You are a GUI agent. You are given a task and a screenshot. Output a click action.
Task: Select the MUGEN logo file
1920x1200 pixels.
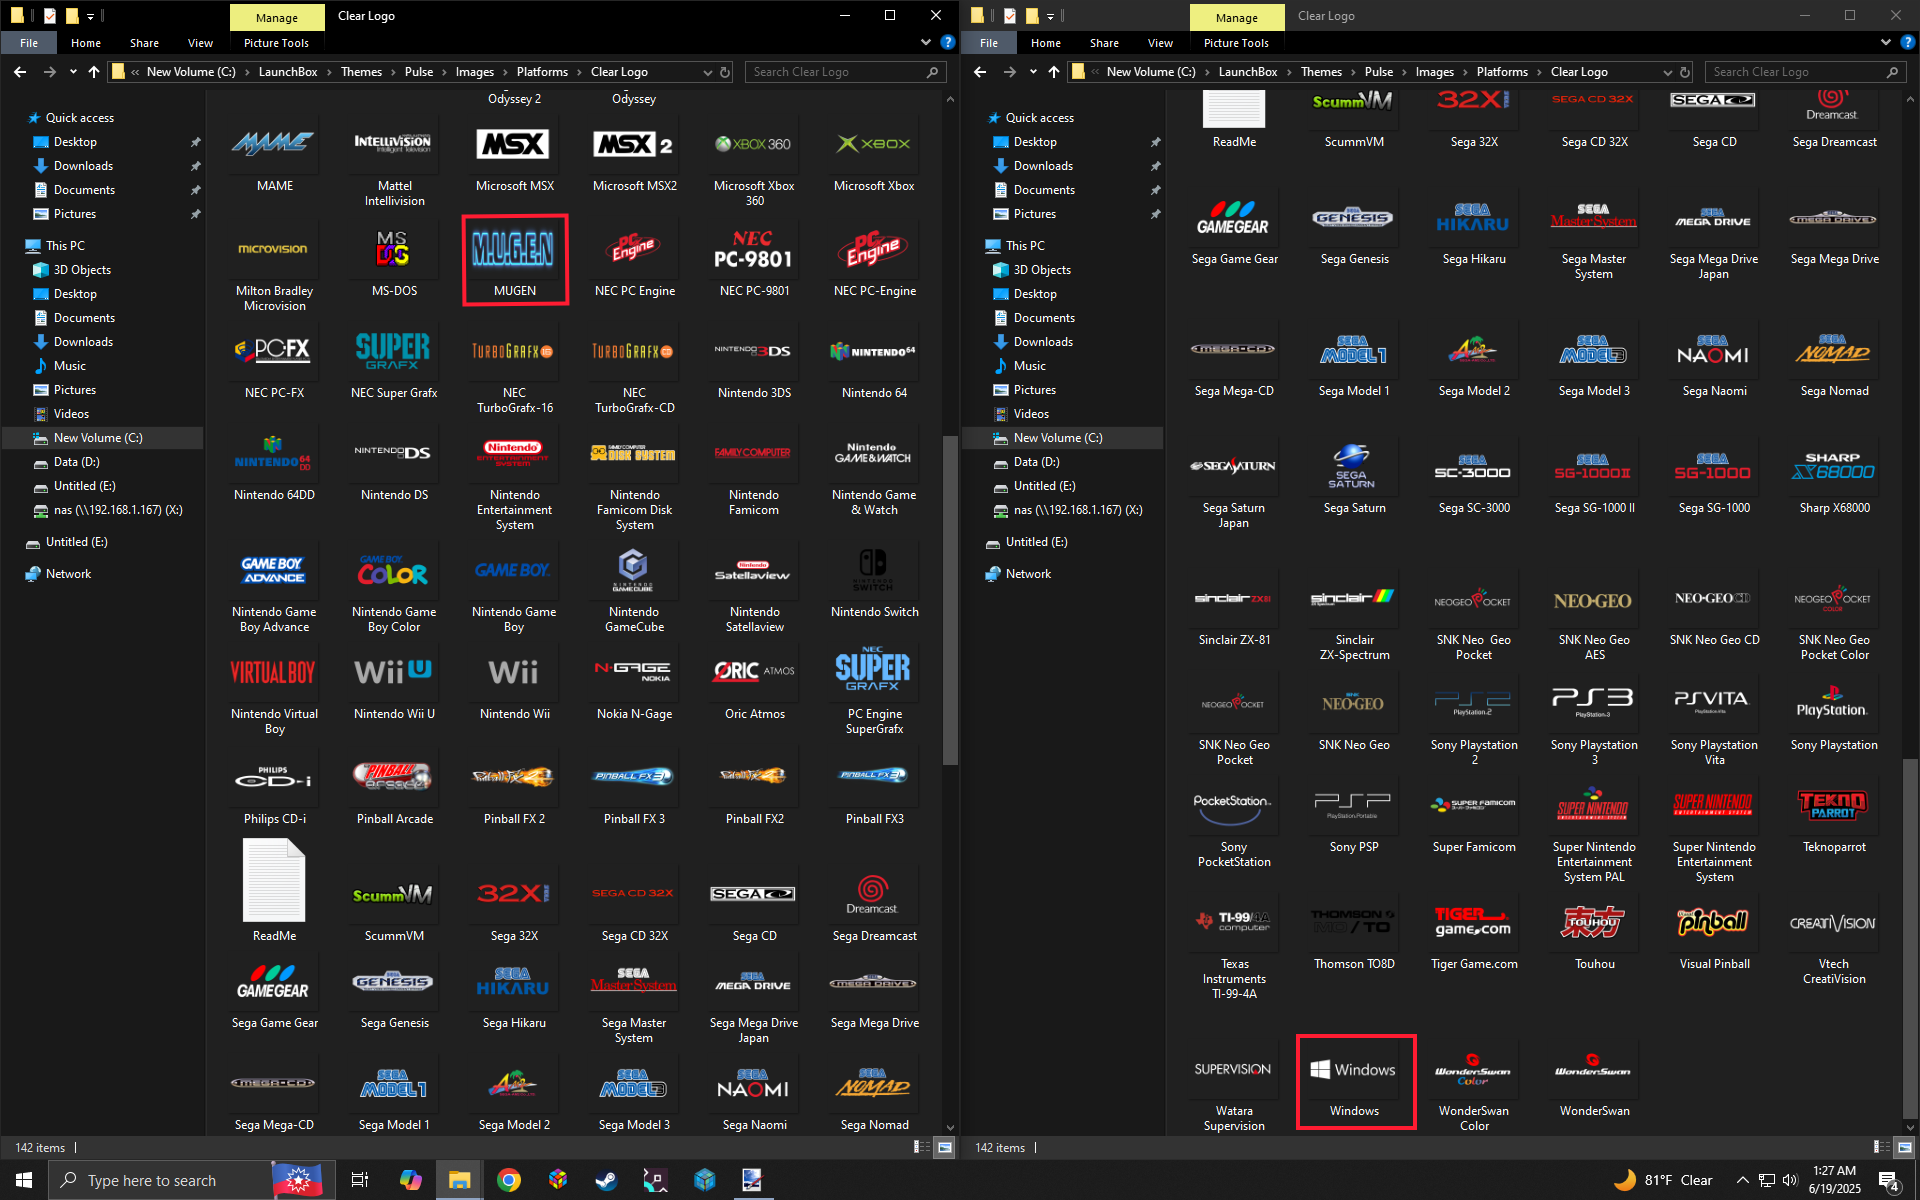515,259
